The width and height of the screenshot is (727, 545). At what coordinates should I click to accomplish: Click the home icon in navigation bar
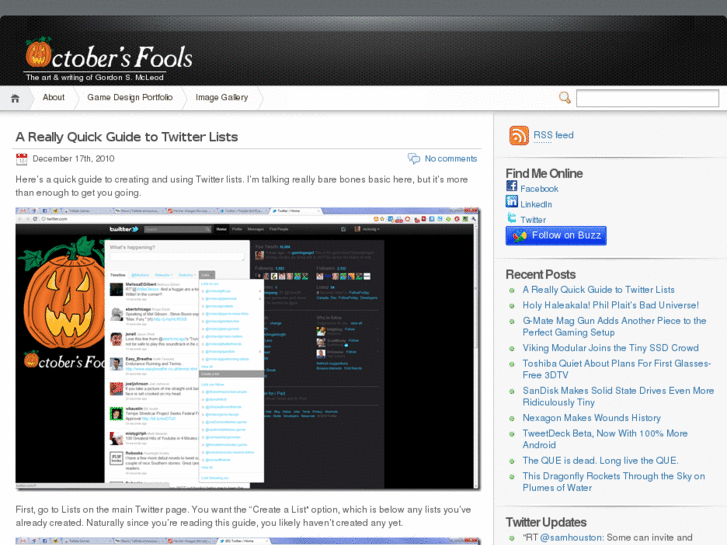pos(15,98)
